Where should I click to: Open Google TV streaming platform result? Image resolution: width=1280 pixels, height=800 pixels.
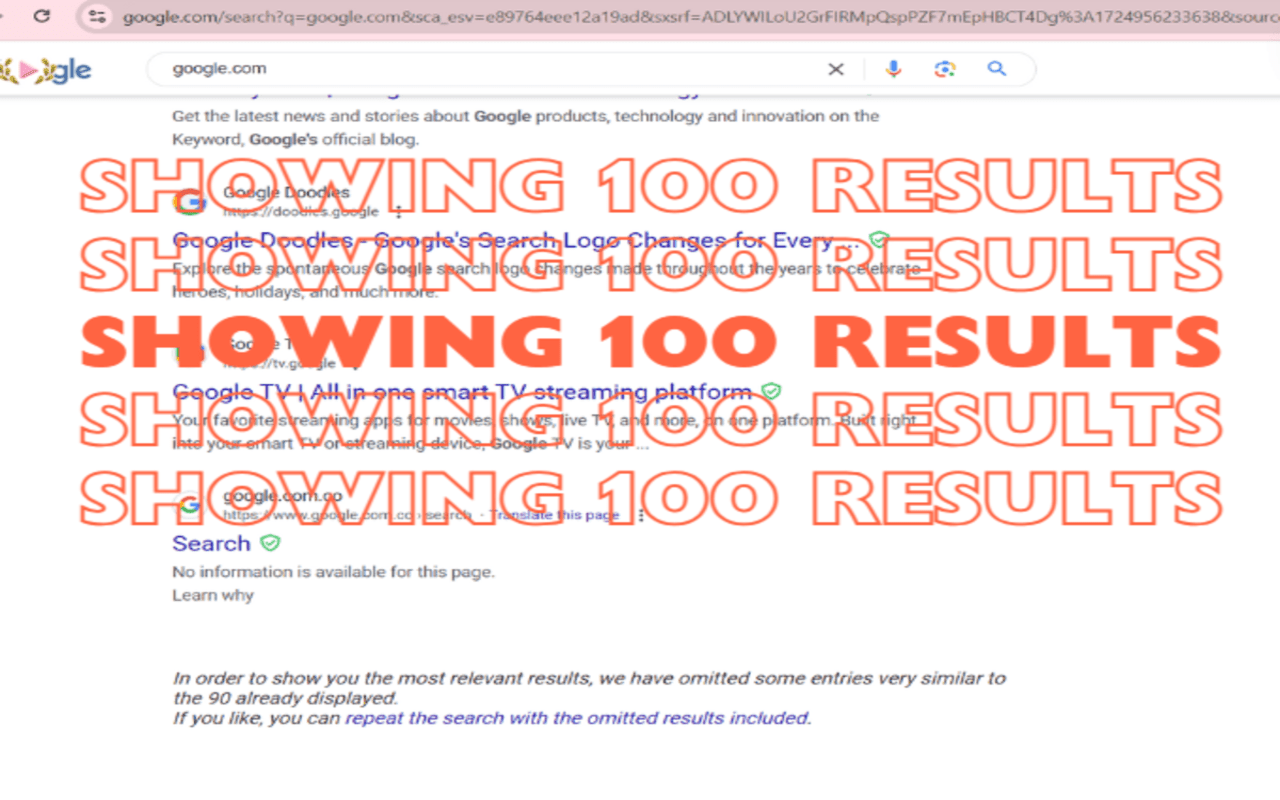pyautogui.click(x=462, y=392)
